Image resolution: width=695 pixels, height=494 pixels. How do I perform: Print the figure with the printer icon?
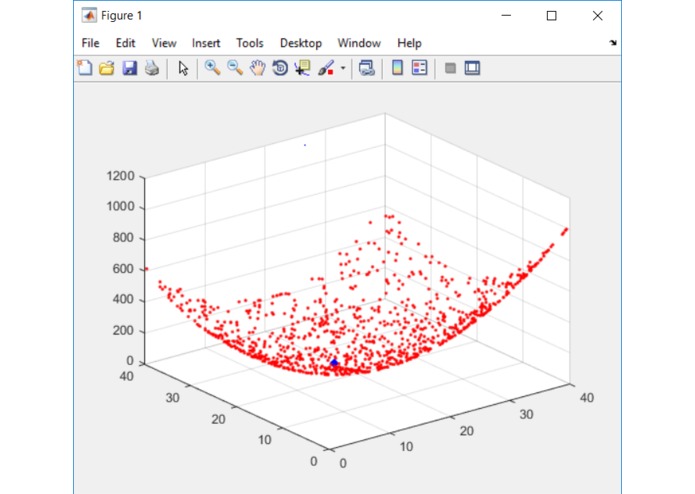coord(152,68)
